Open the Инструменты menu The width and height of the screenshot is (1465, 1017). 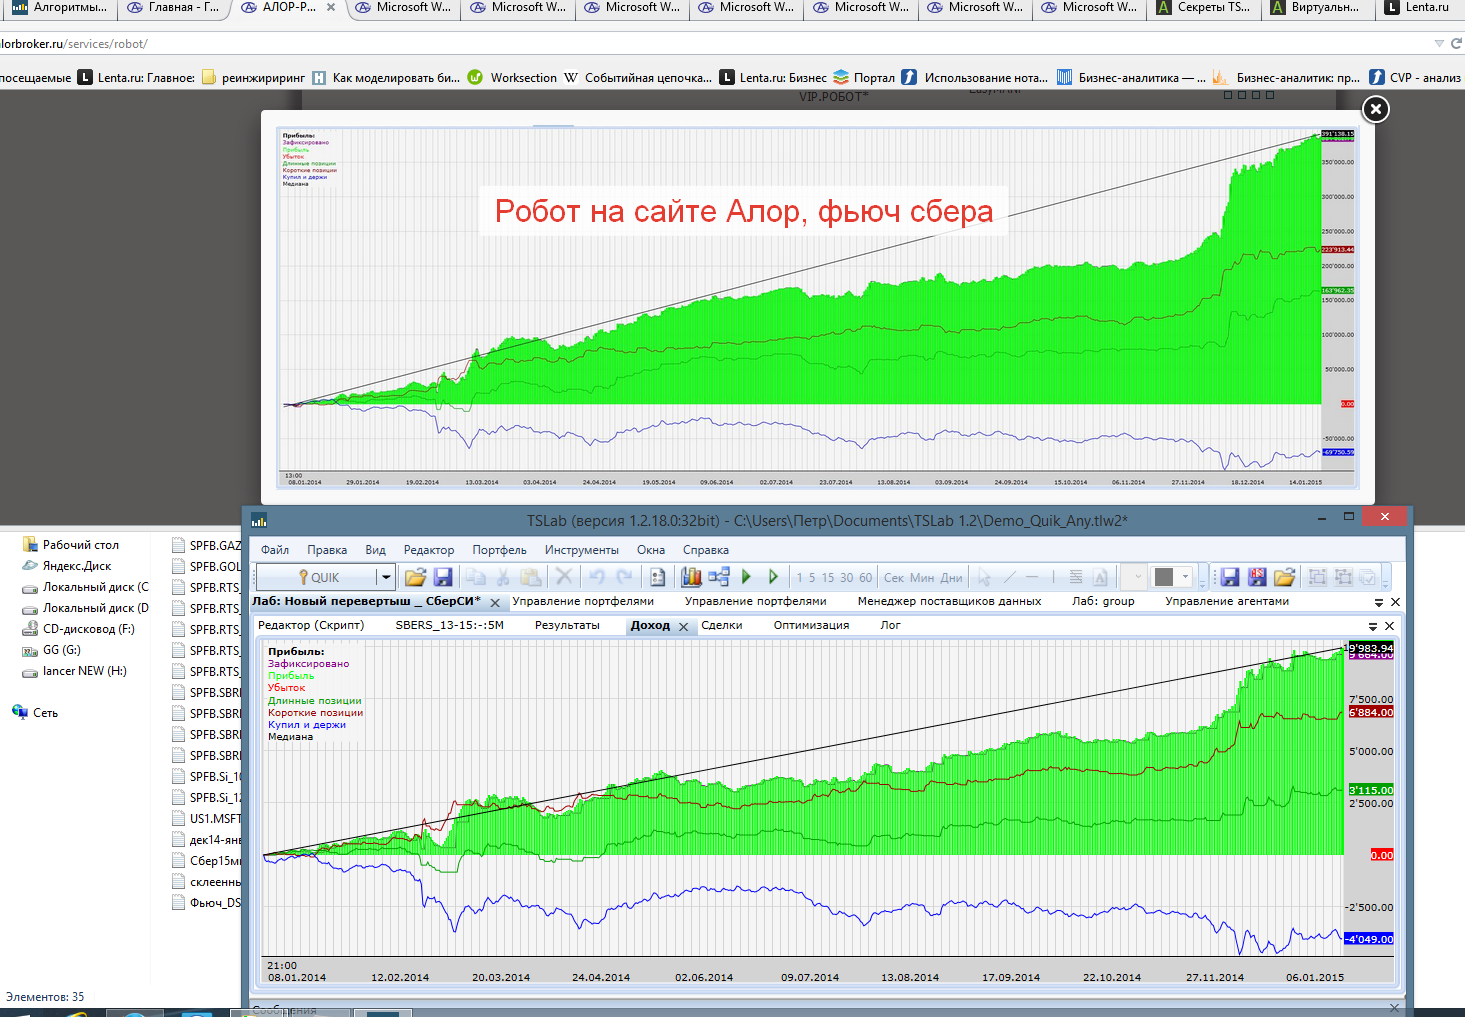(x=581, y=550)
